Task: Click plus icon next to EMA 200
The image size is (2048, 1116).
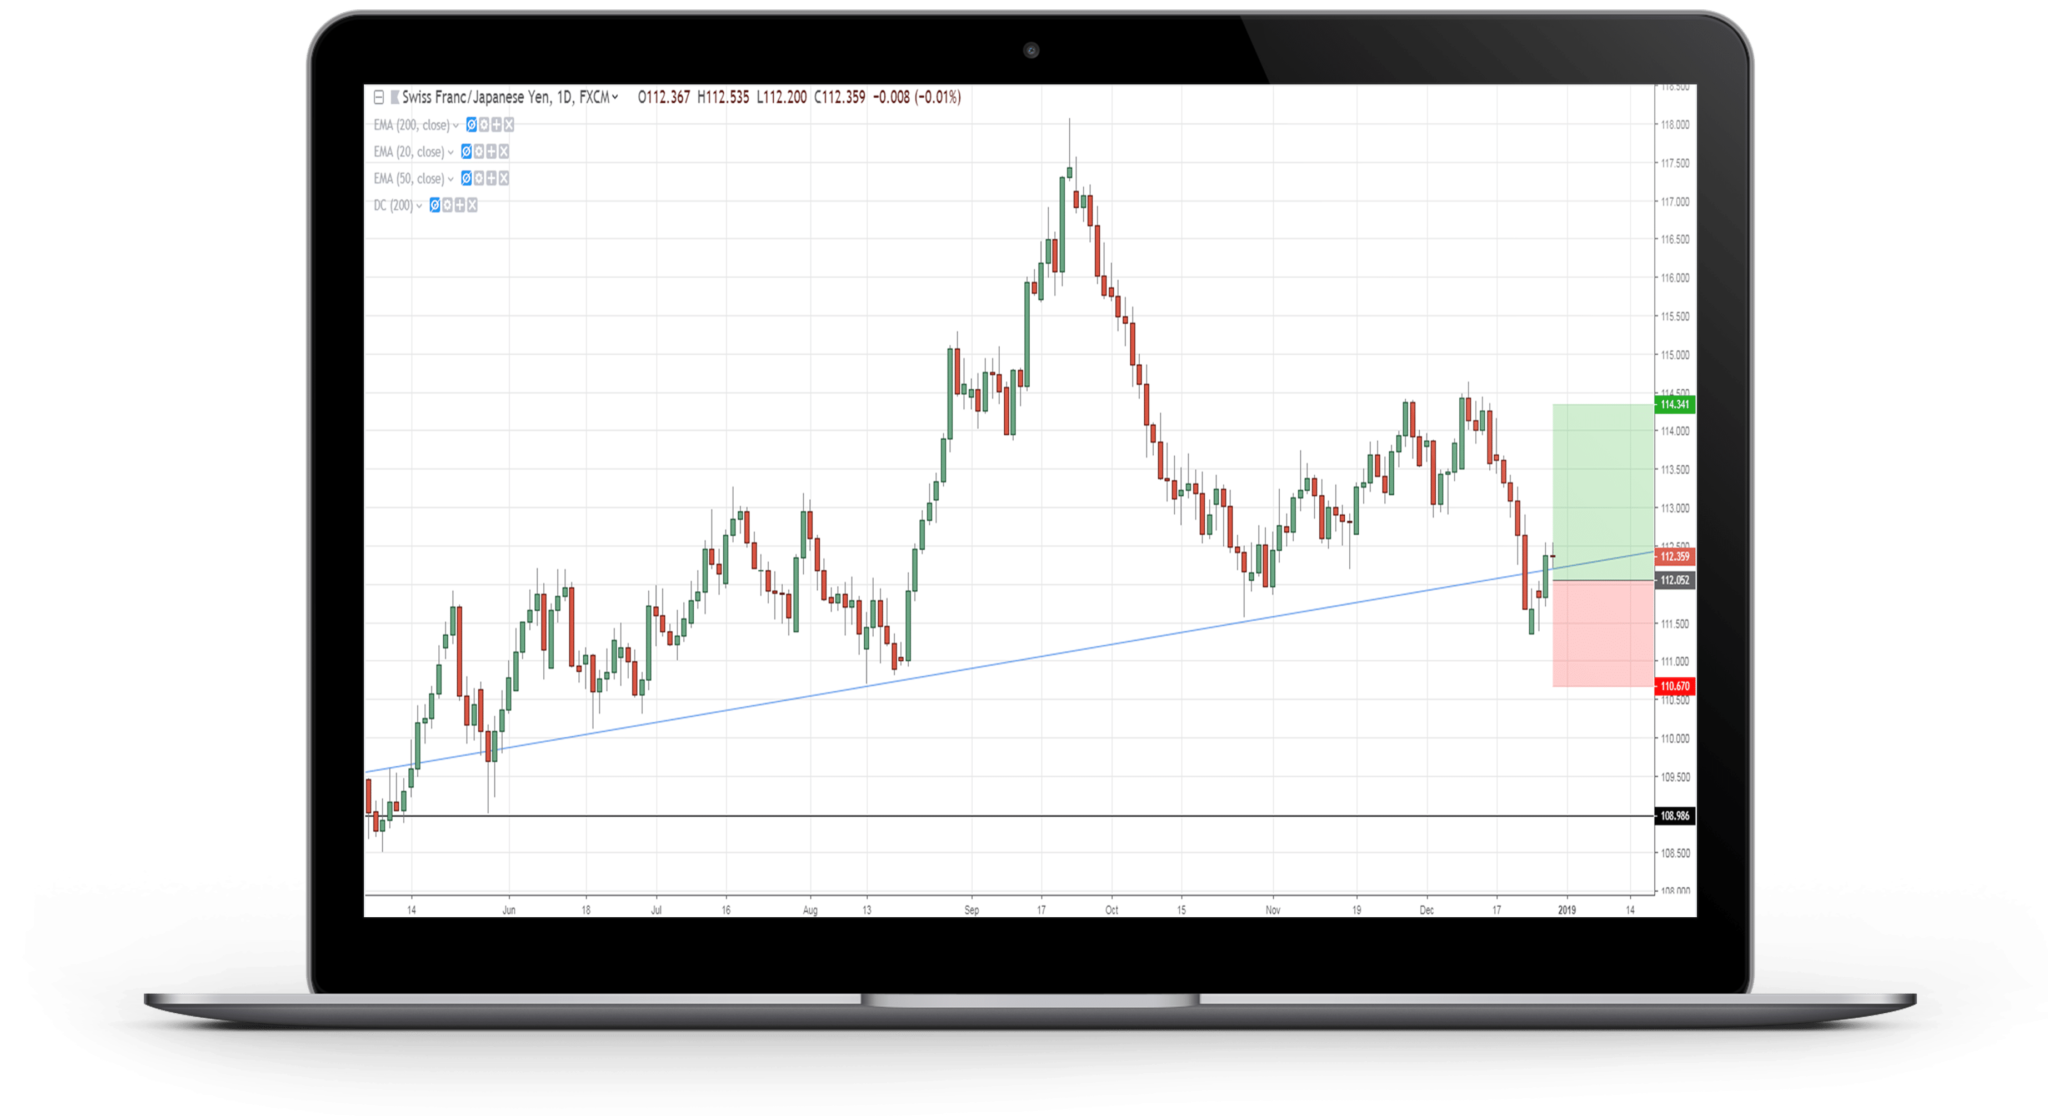Action: coord(496,125)
